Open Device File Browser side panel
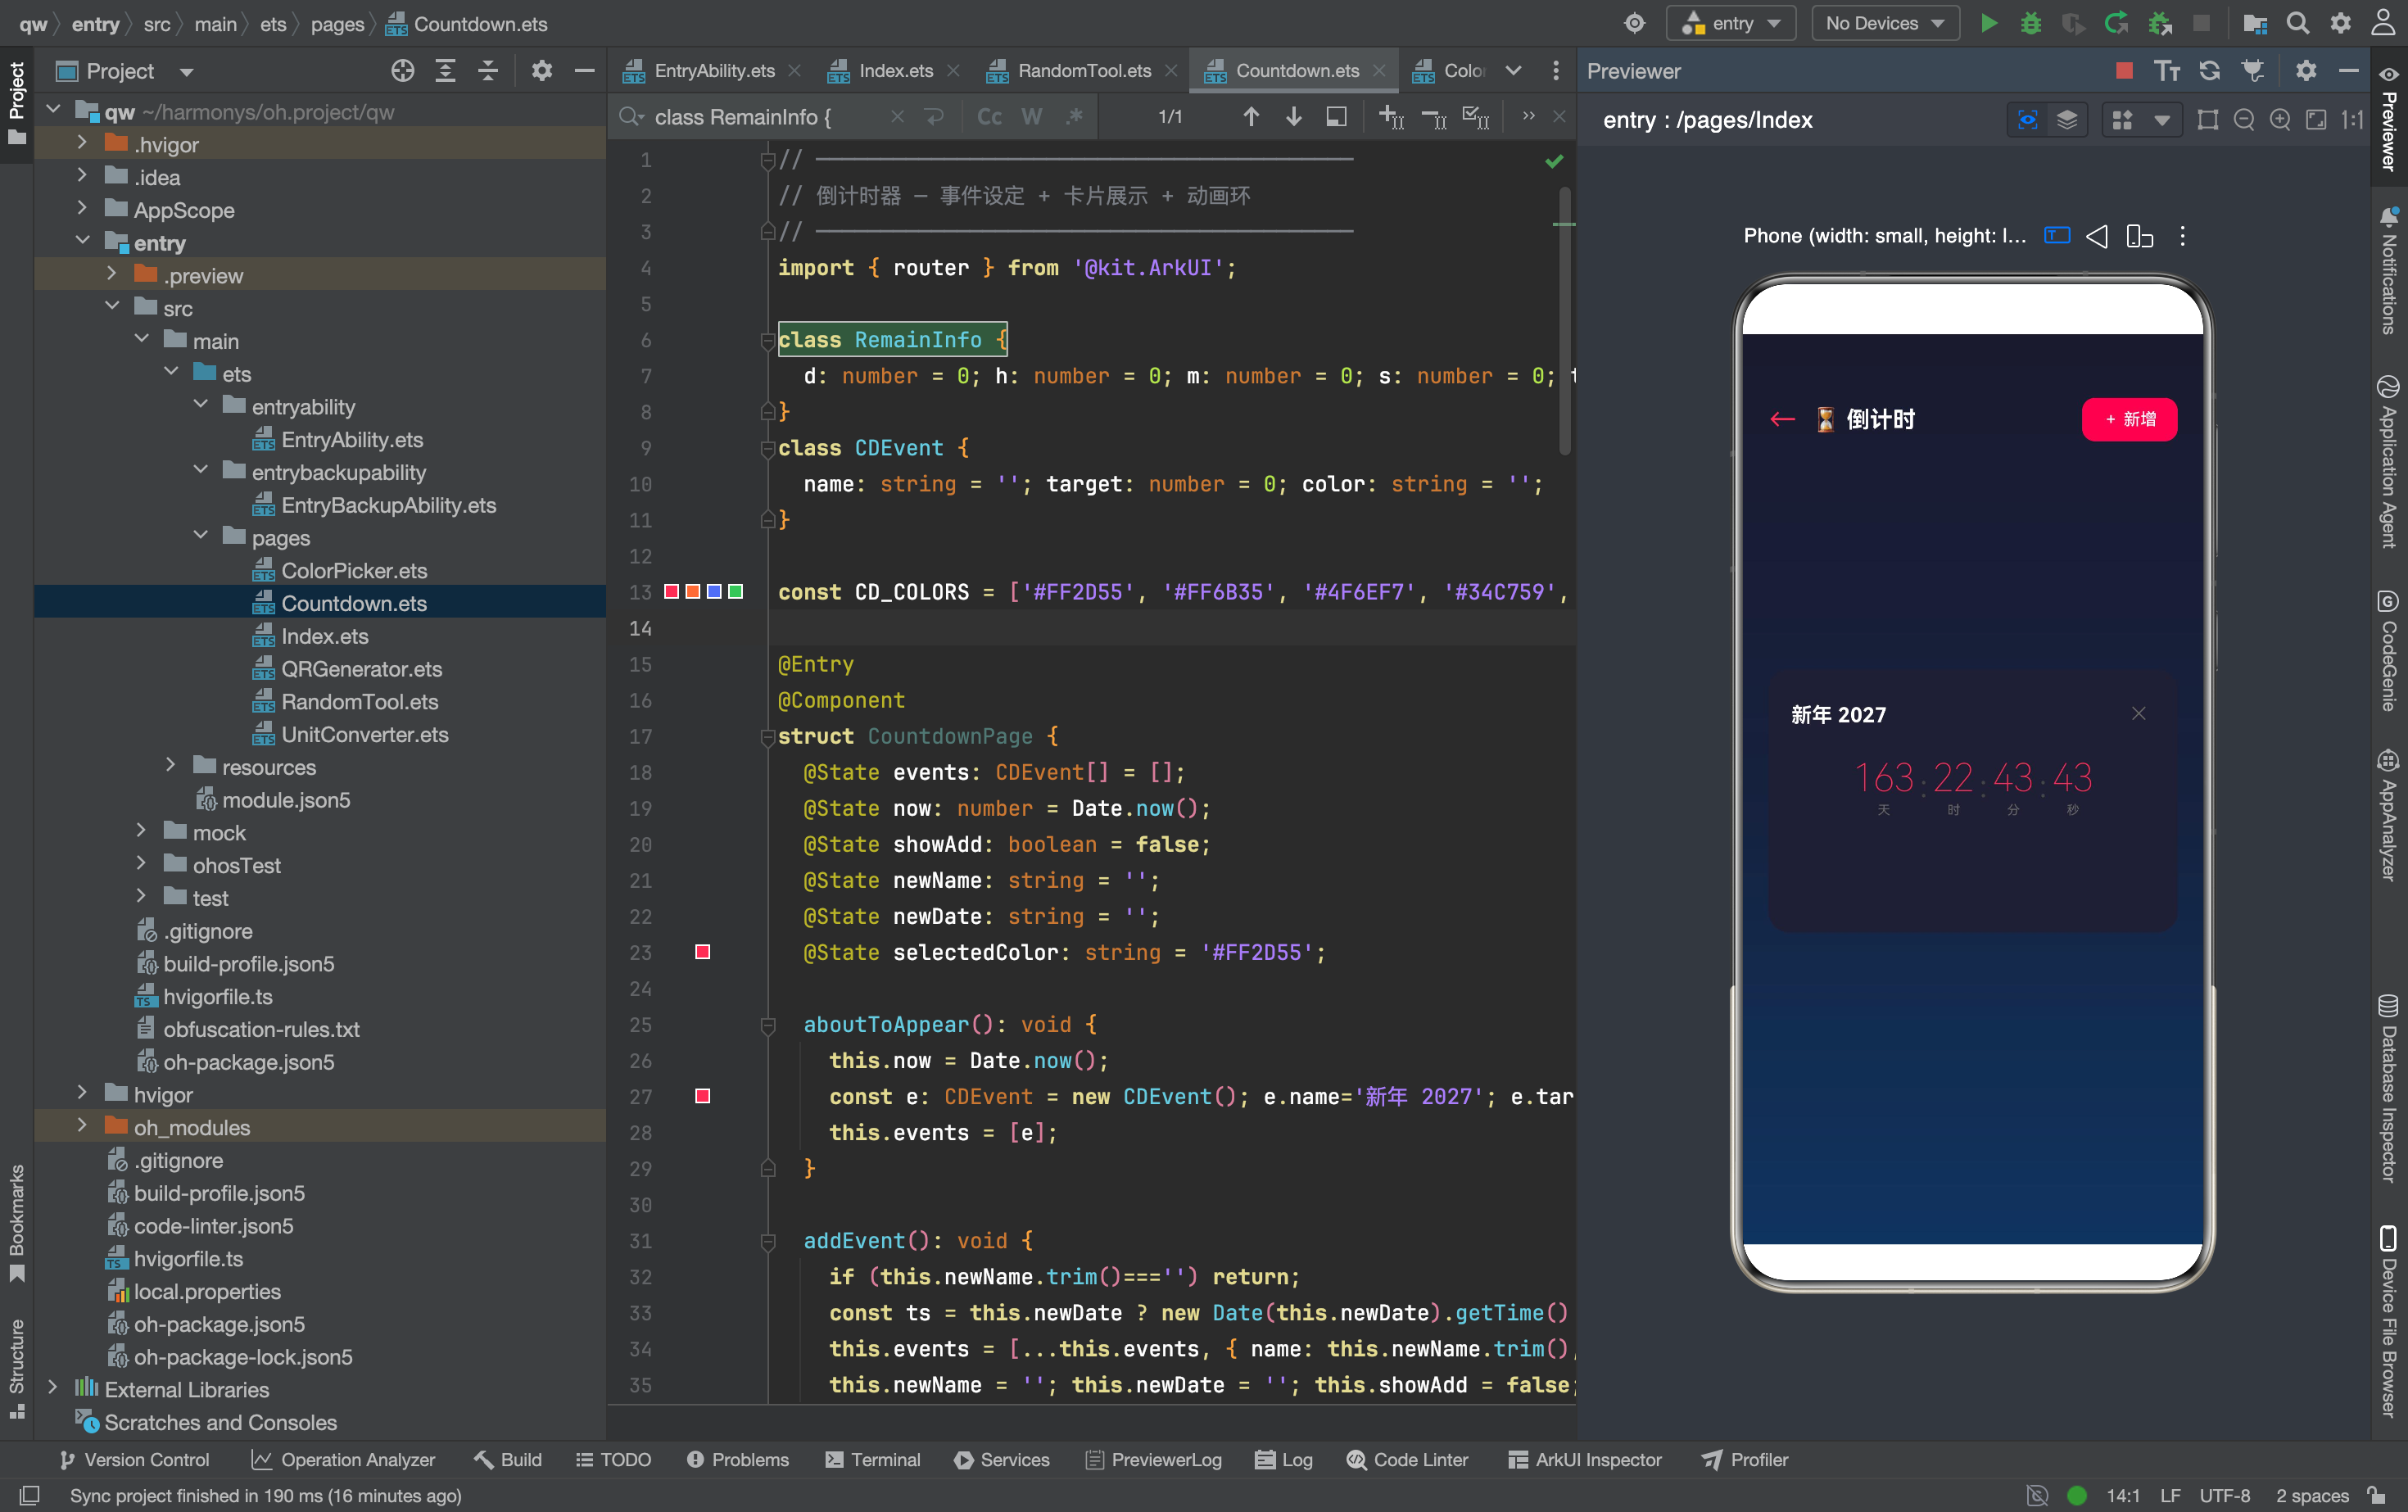 [x=2389, y=1321]
